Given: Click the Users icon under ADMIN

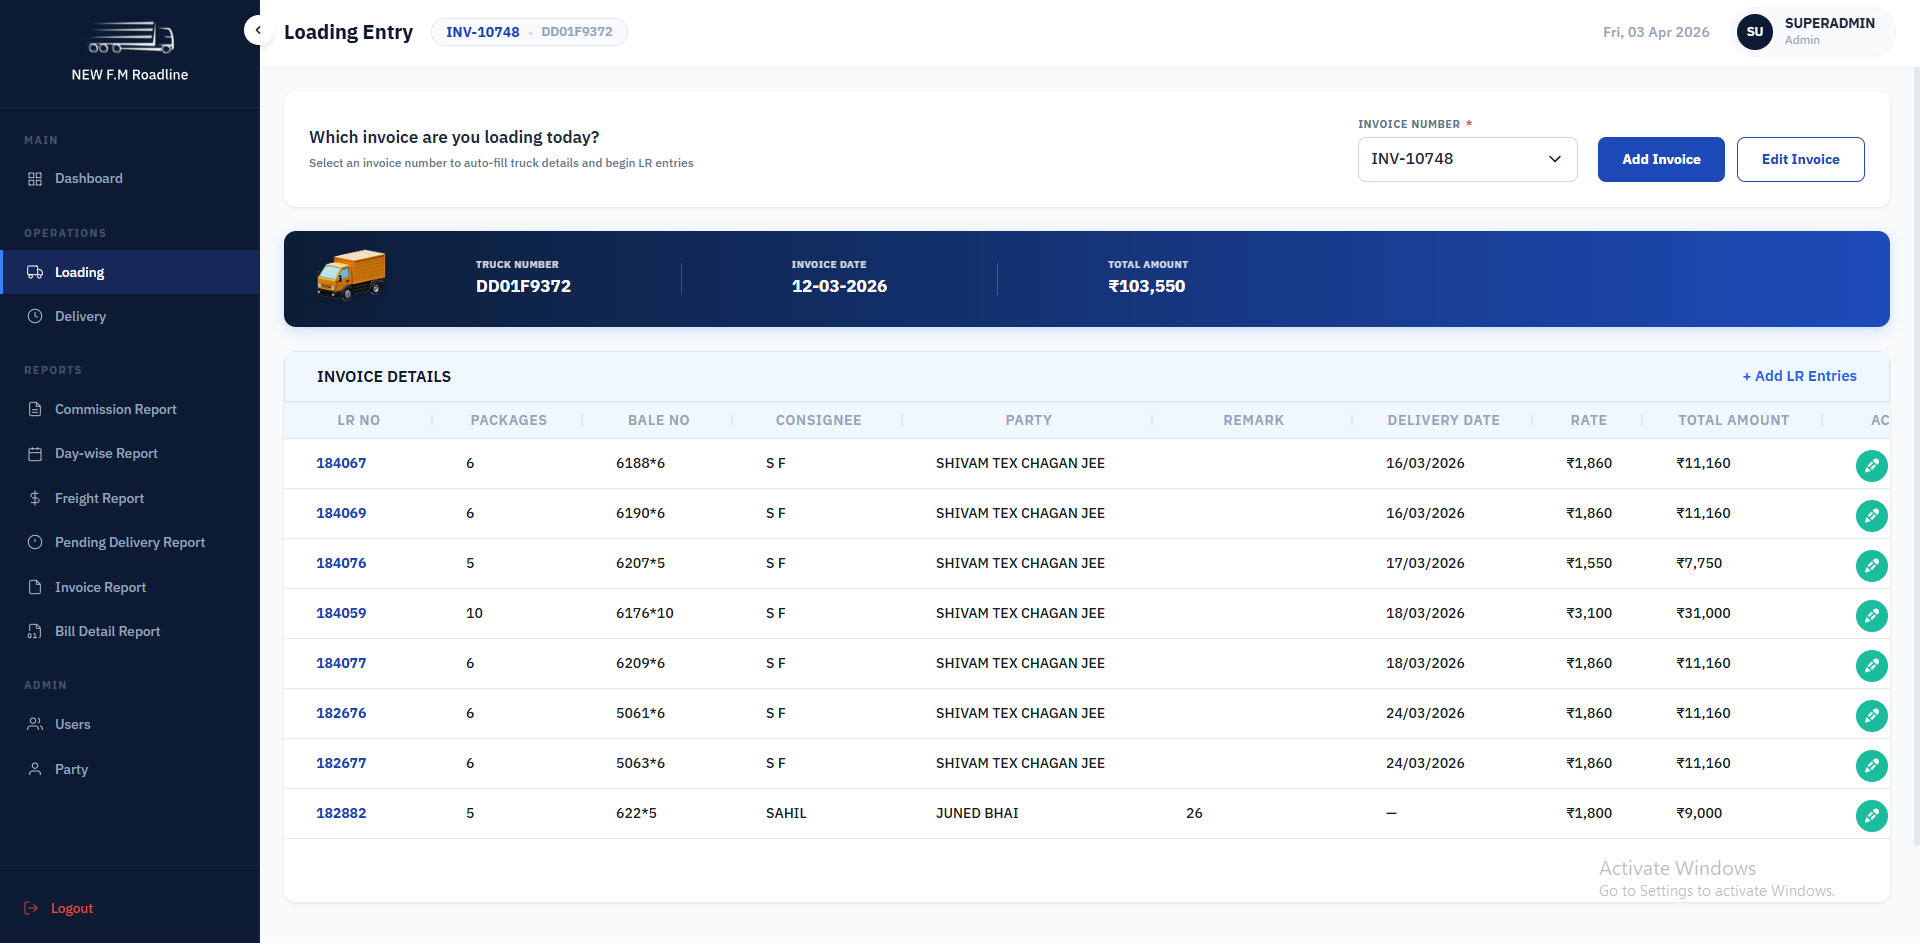Looking at the screenshot, I should point(34,724).
